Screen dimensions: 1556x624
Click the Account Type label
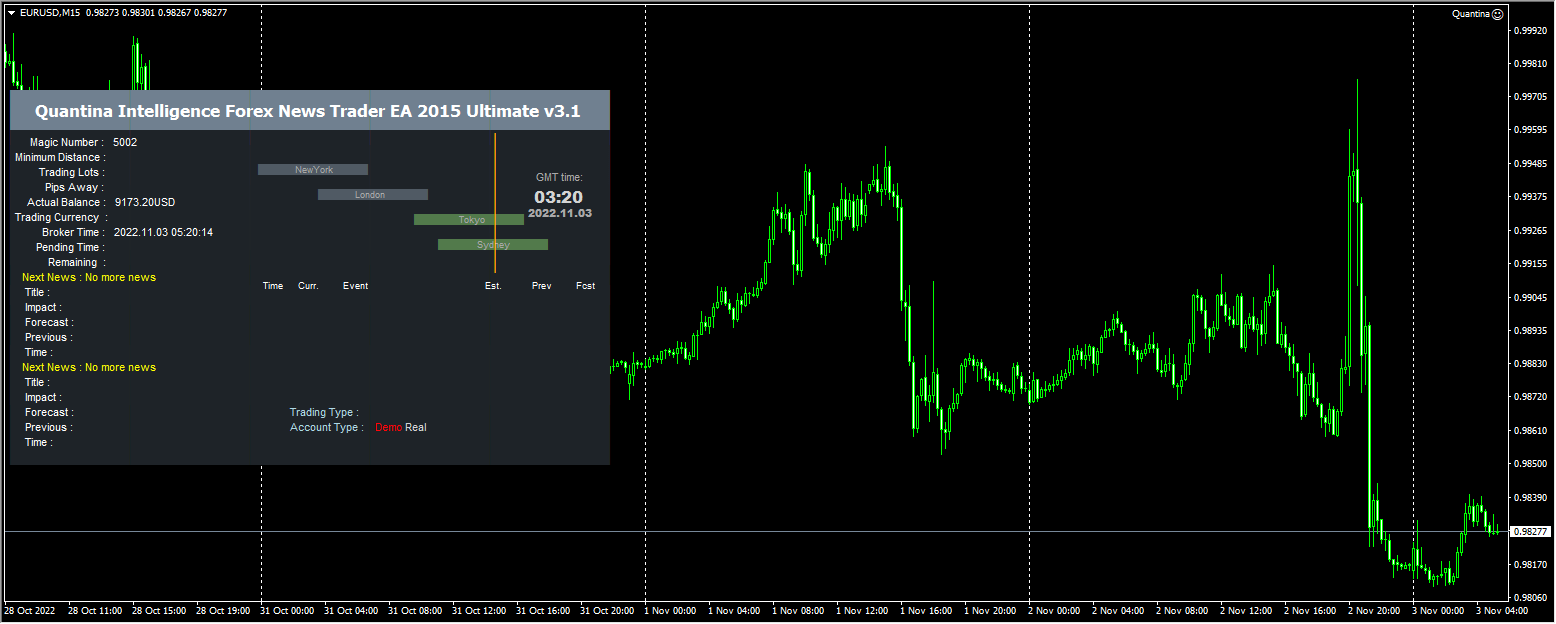327,427
